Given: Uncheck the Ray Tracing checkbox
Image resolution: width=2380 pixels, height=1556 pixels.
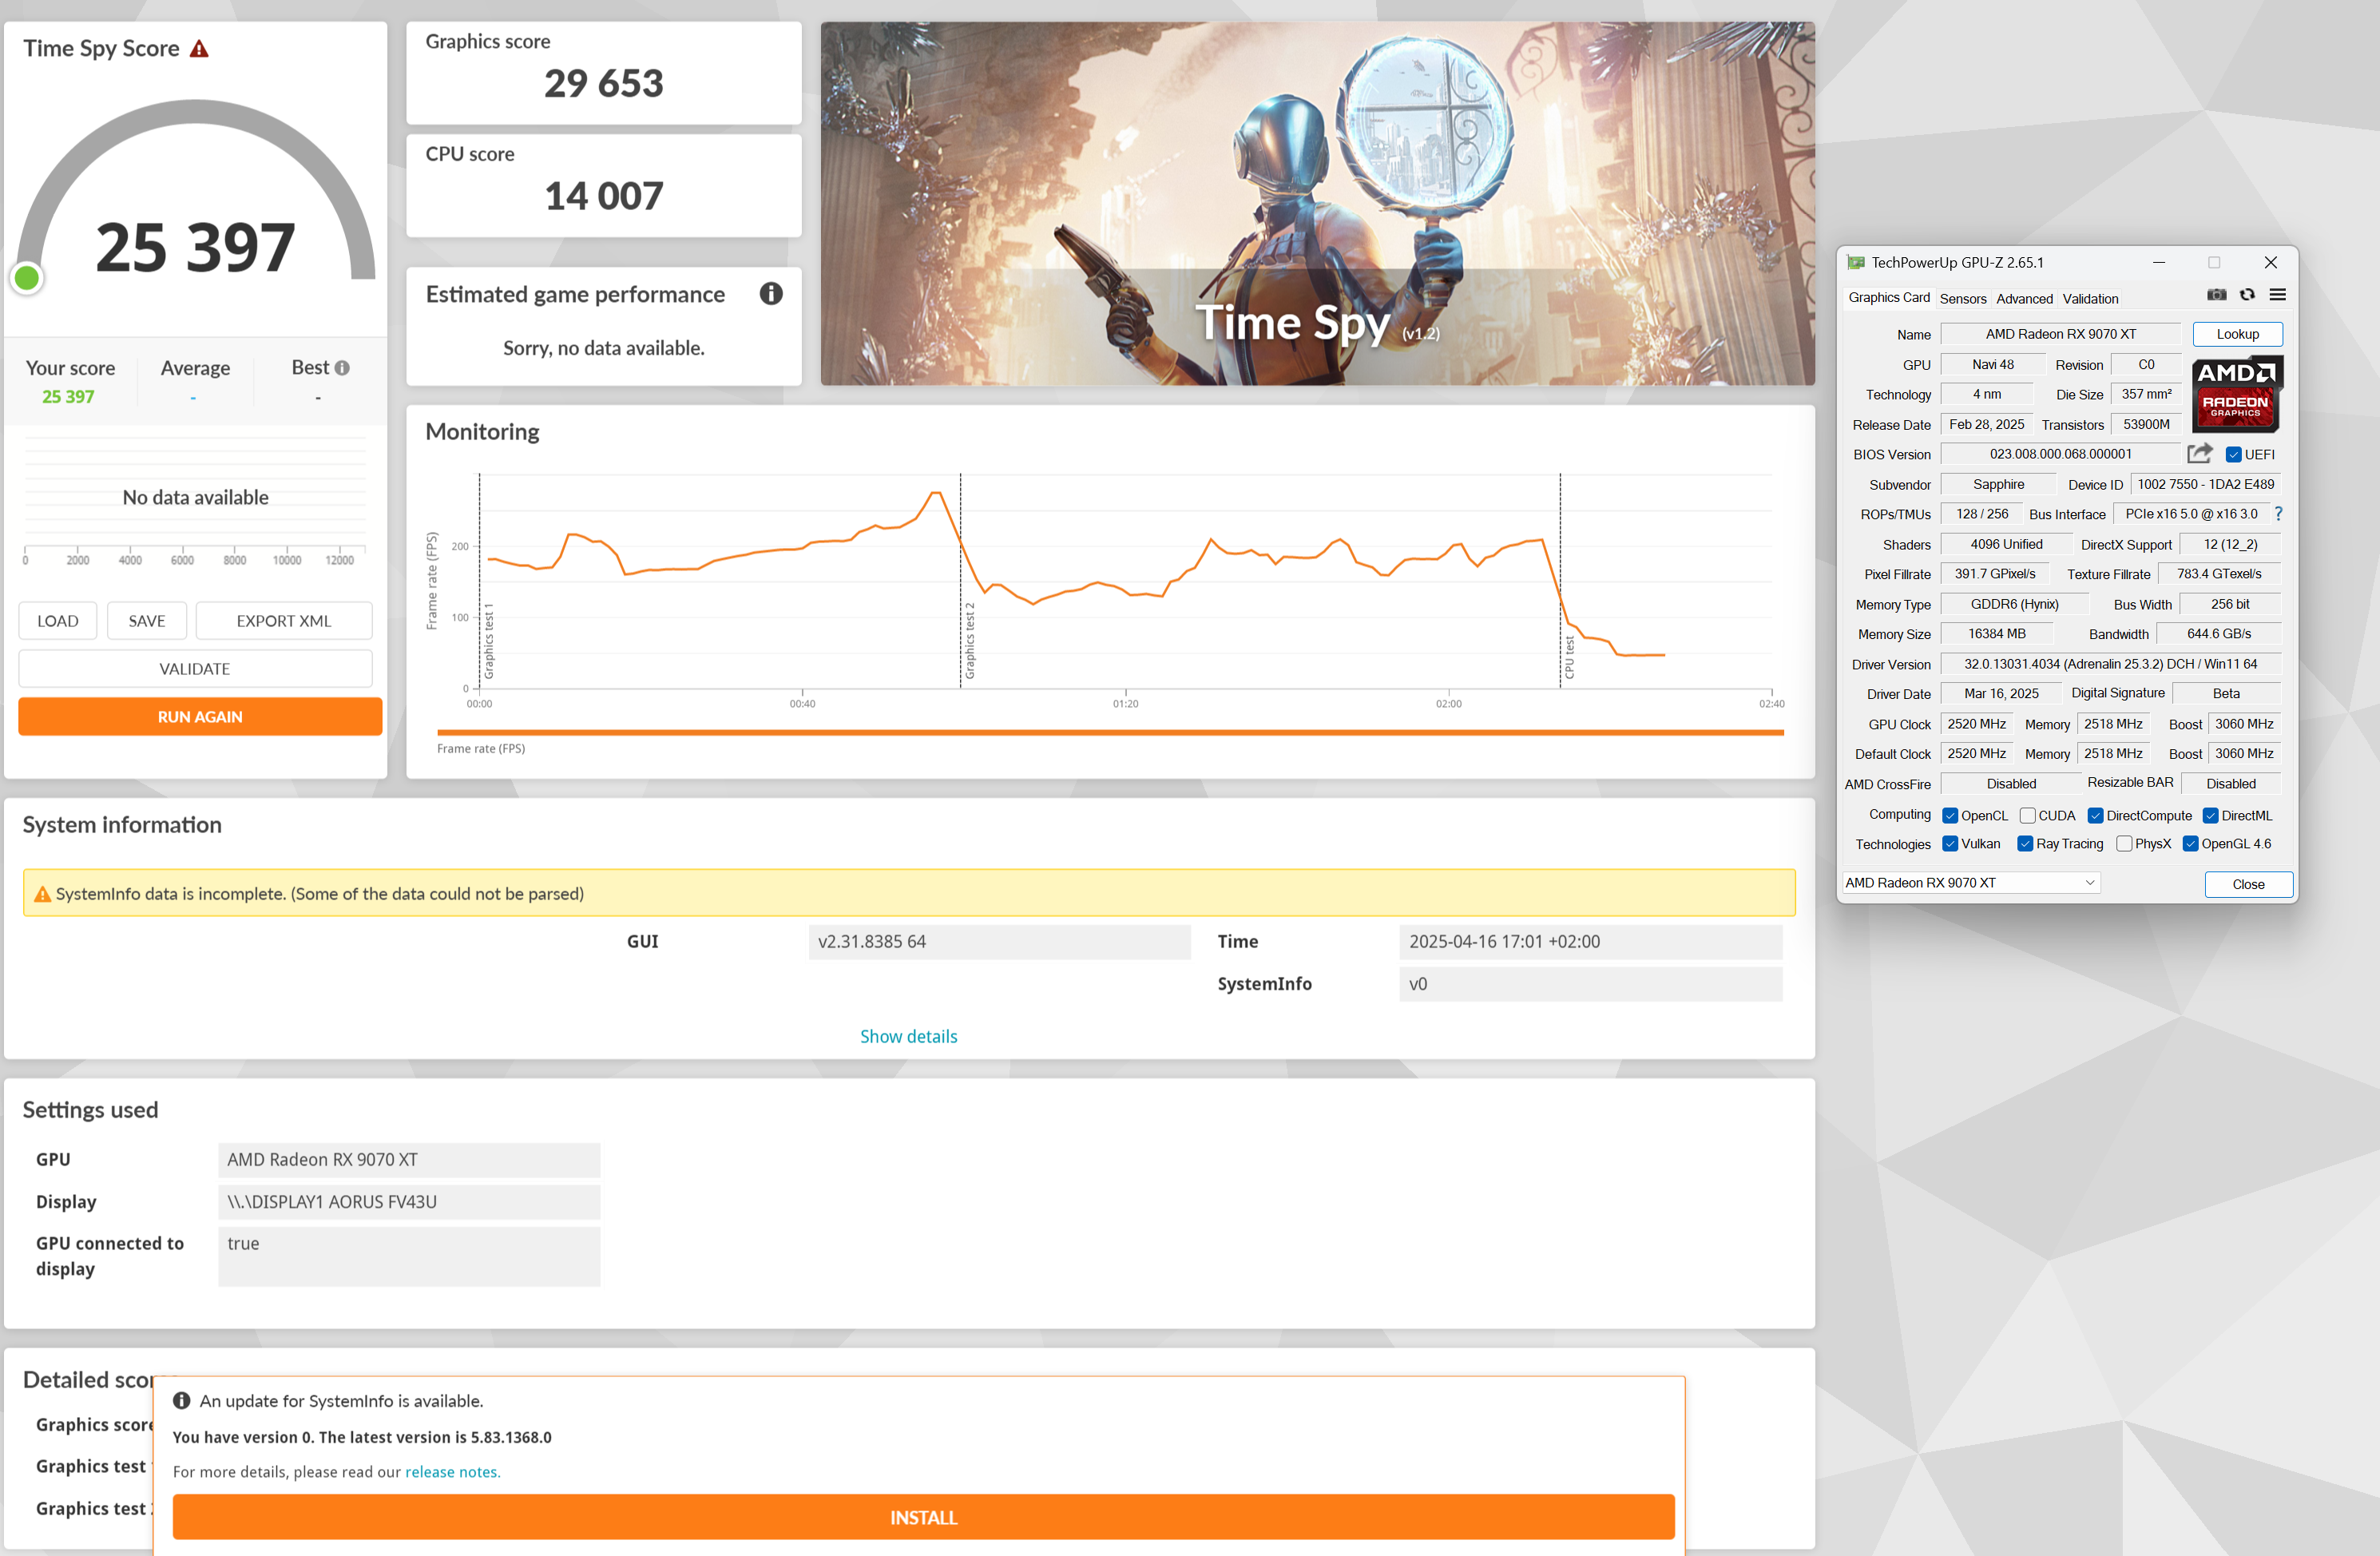Looking at the screenshot, I should click(x=2025, y=844).
